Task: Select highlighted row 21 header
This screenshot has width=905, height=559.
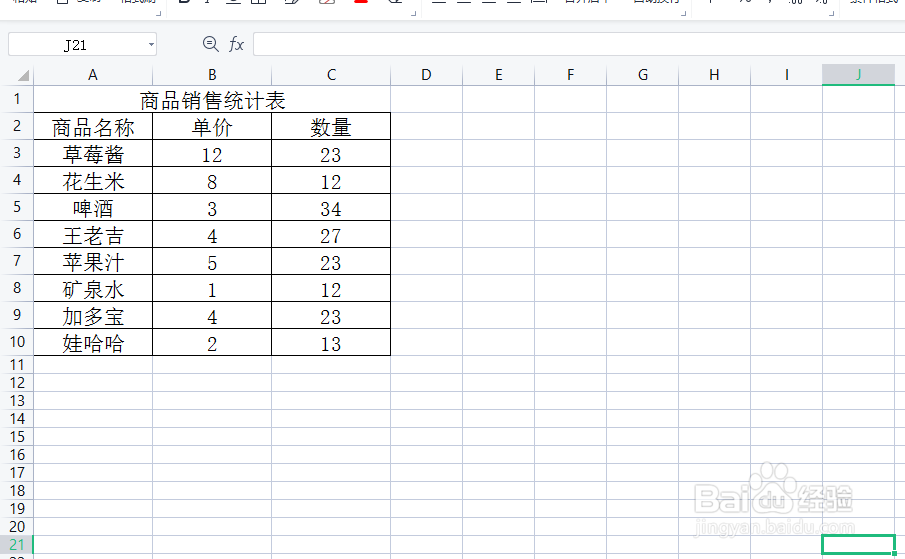Action: coord(17,545)
